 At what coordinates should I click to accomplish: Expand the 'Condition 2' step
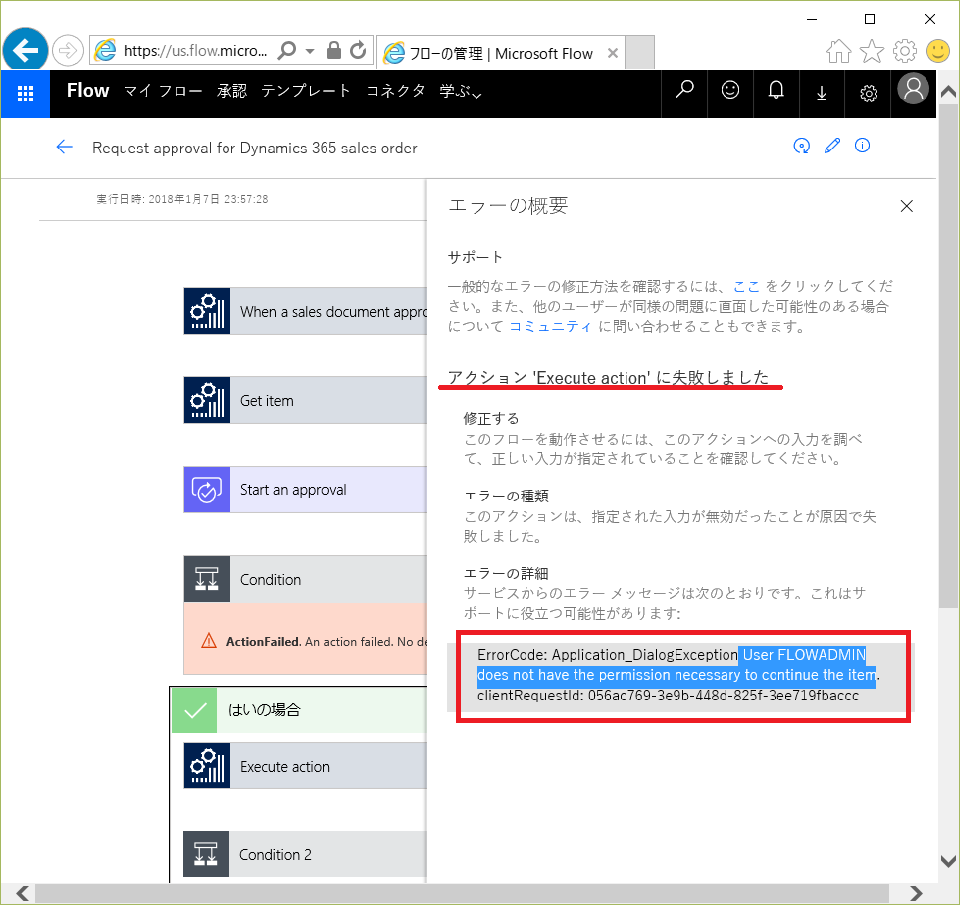coord(305,854)
